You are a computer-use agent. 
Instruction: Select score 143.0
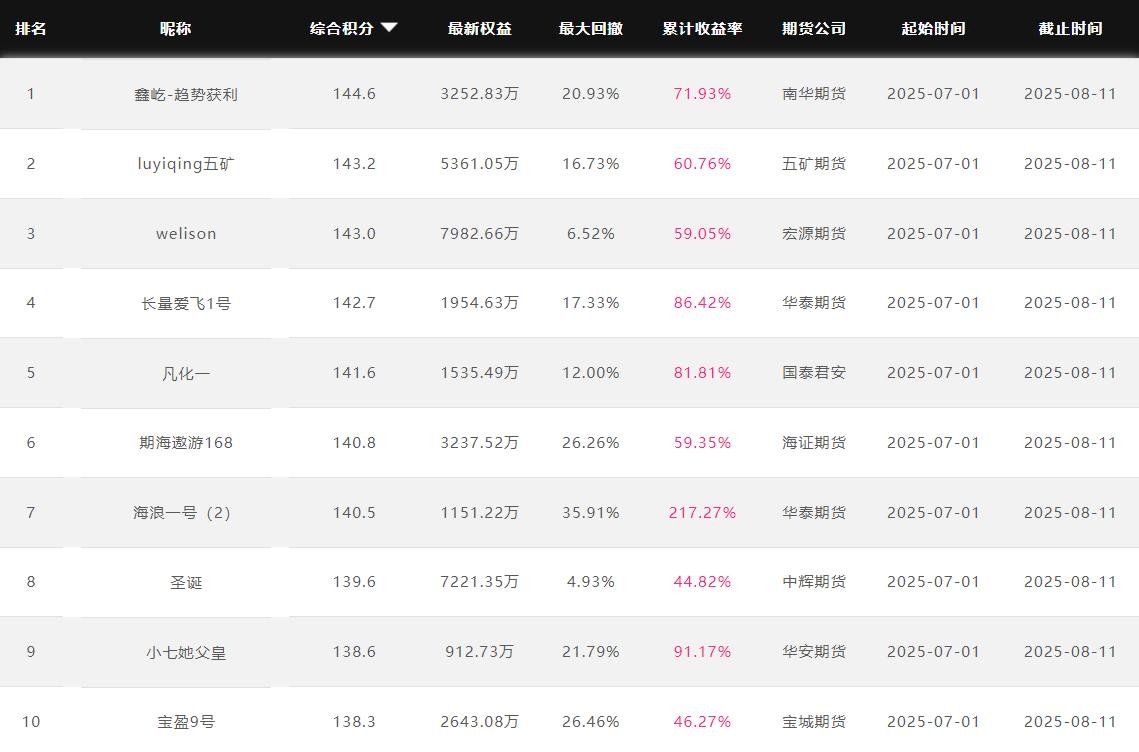click(x=354, y=233)
